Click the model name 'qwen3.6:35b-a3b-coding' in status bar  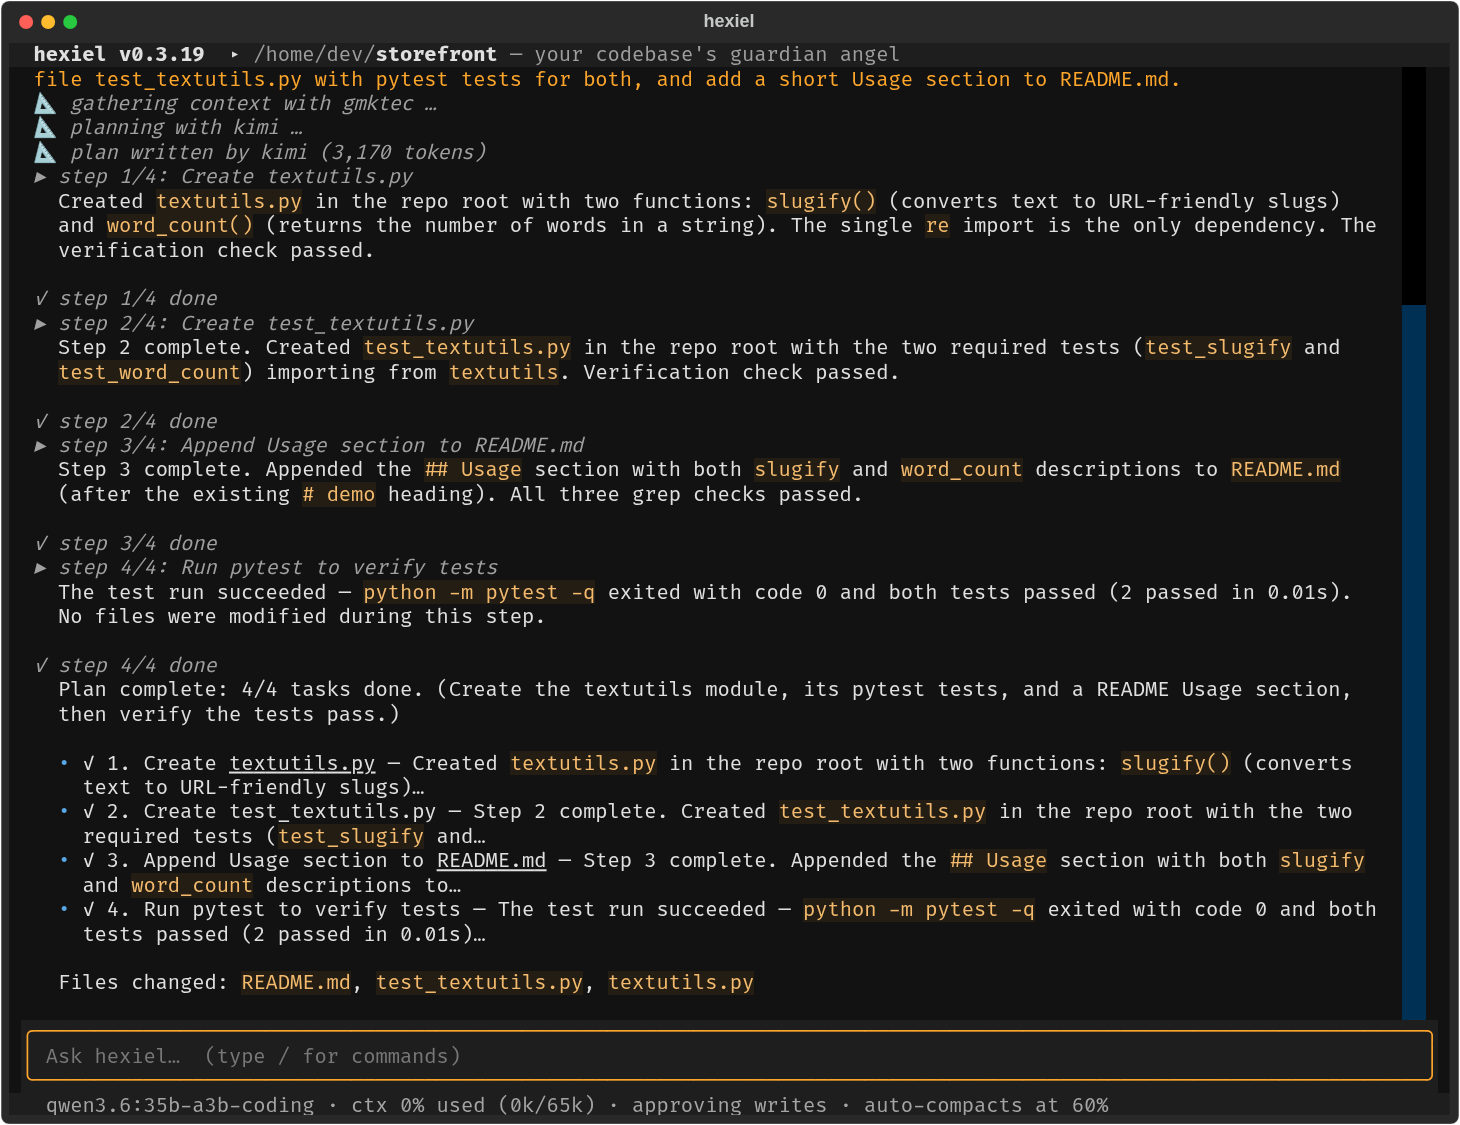(x=180, y=1105)
